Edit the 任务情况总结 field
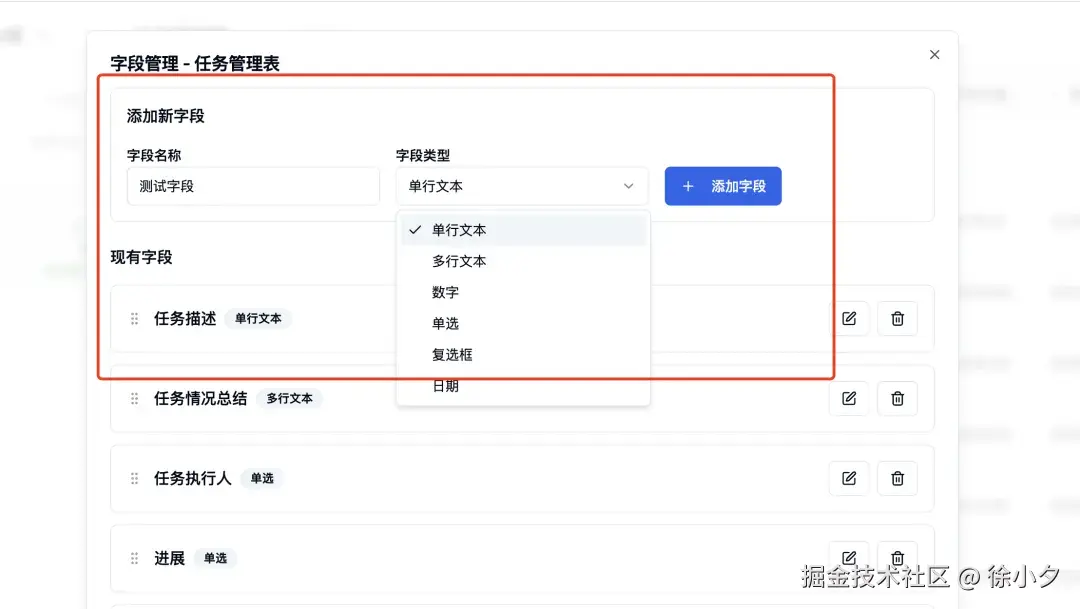 pos(848,398)
